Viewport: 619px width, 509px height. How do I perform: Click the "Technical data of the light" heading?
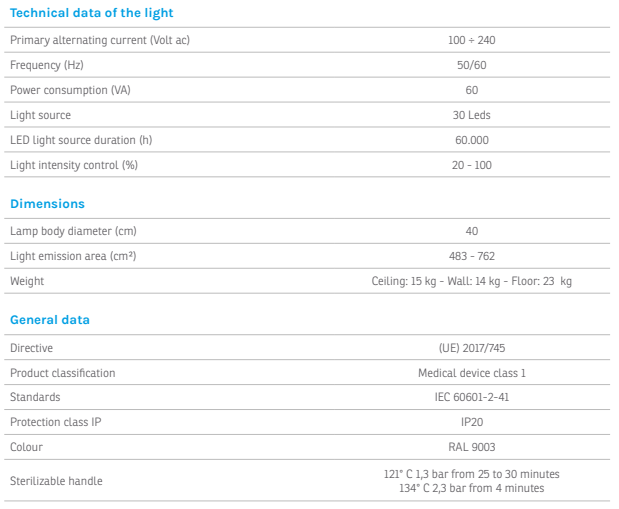91,13
